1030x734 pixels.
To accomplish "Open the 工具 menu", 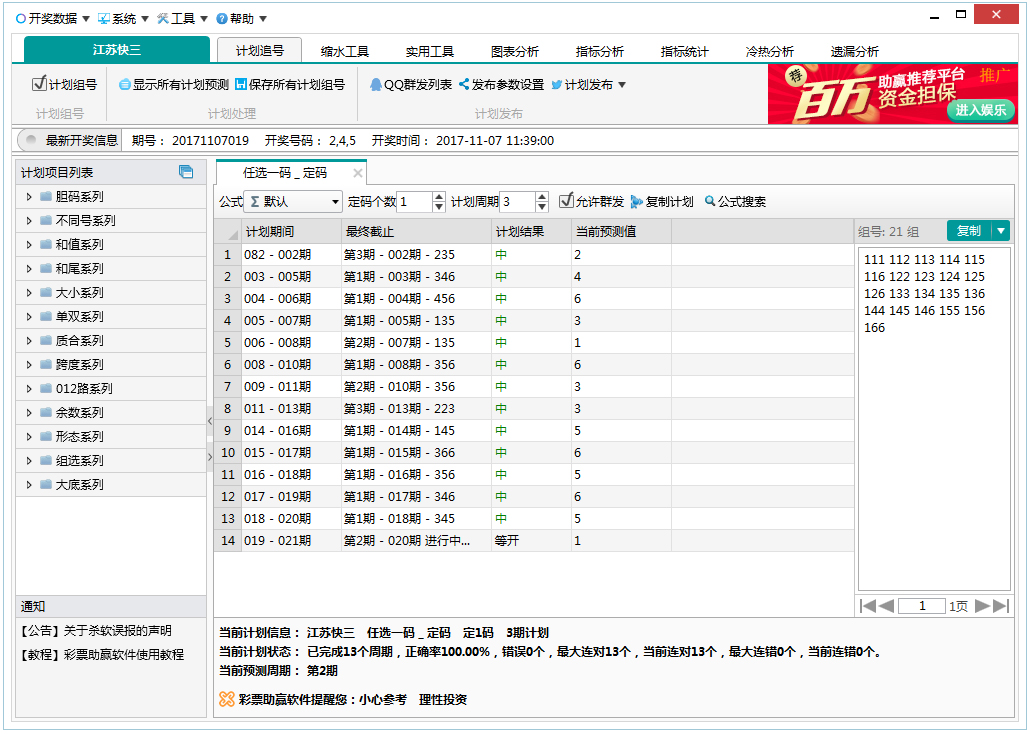I will point(182,18).
